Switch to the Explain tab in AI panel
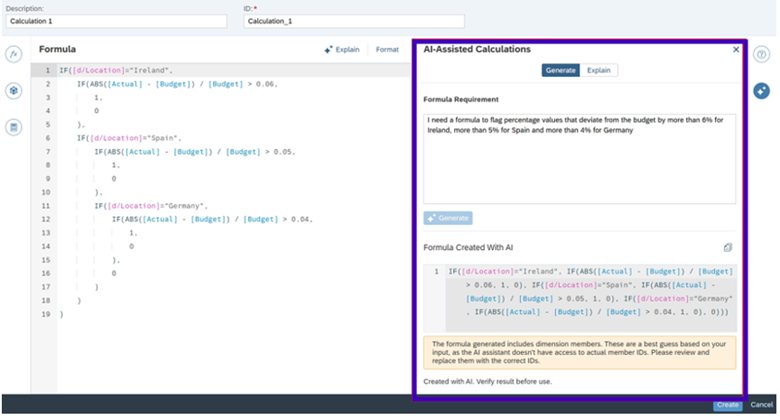The image size is (780, 420). click(x=600, y=70)
